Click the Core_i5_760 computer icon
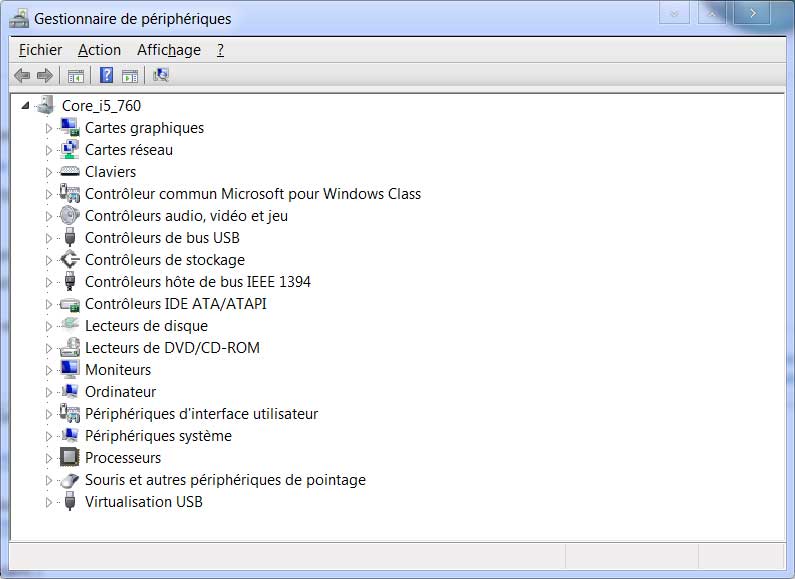This screenshot has width=795, height=579. point(46,105)
